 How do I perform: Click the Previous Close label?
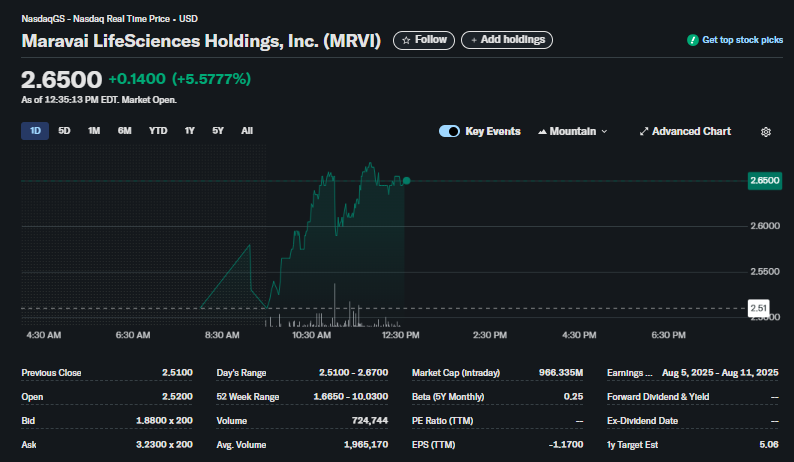tap(51, 373)
